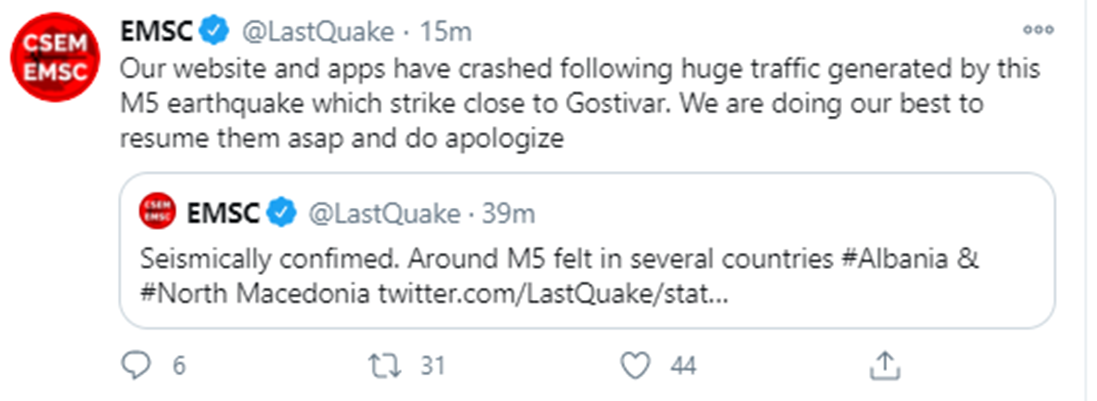Viewport: 1097px width, 401px height.
Task: Click the #North hashtag
Action: [x=185, y=295]
